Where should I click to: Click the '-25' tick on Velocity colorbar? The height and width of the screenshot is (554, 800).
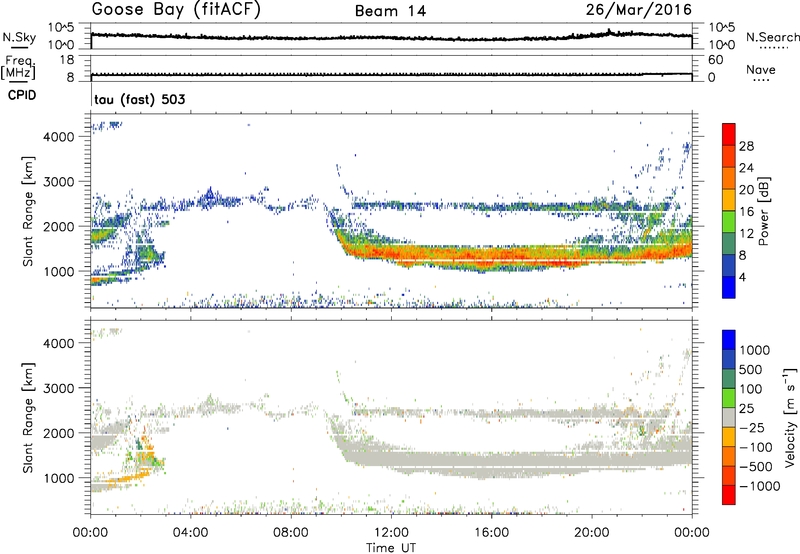[752, 428]
